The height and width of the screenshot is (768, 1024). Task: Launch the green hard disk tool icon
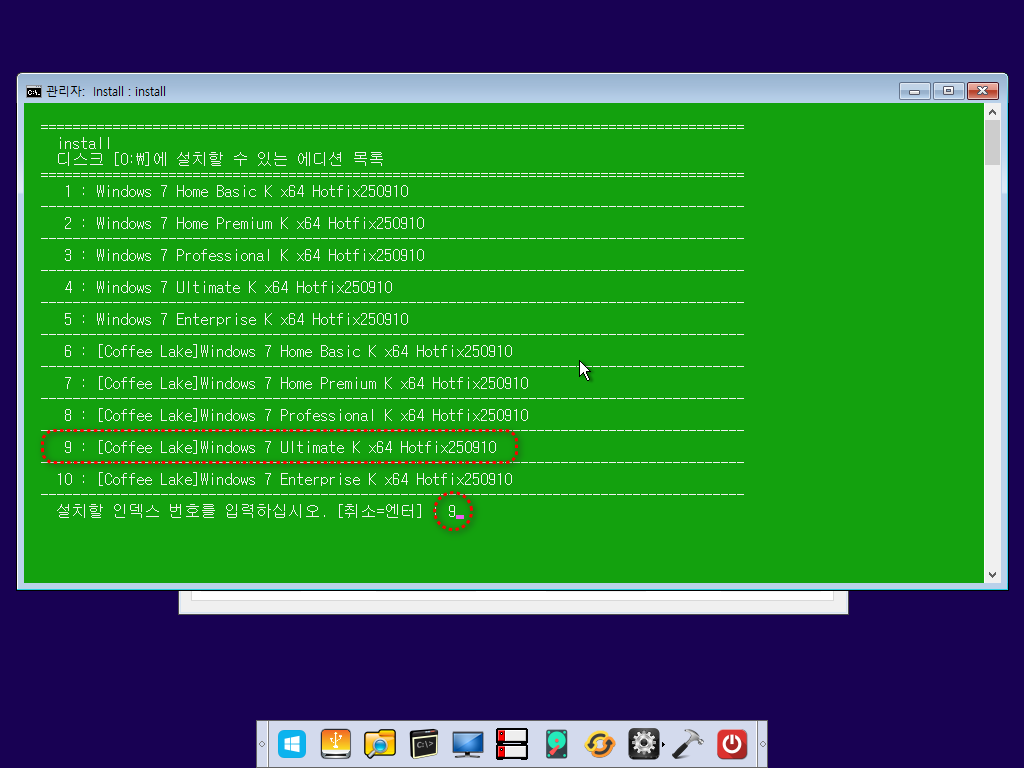556,744
